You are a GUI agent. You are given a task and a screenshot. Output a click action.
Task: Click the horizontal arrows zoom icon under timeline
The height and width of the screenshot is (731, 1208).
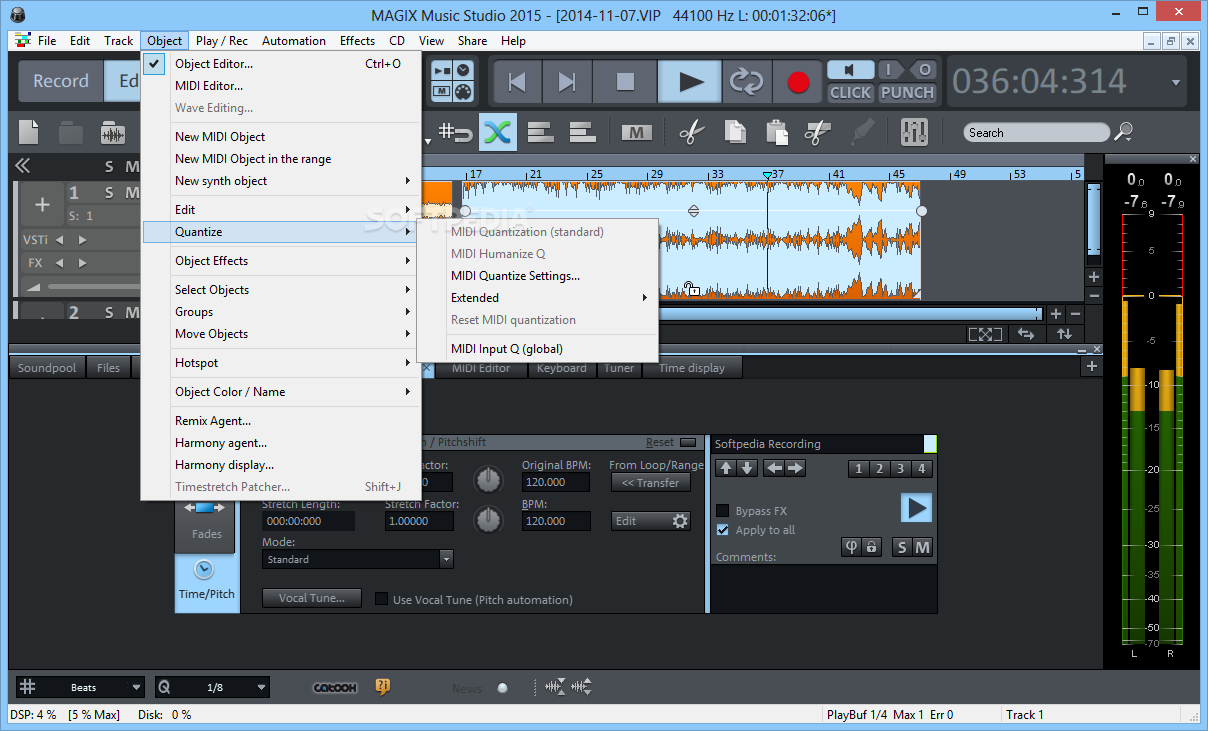pyautogui.click(x=1025, y=334)
